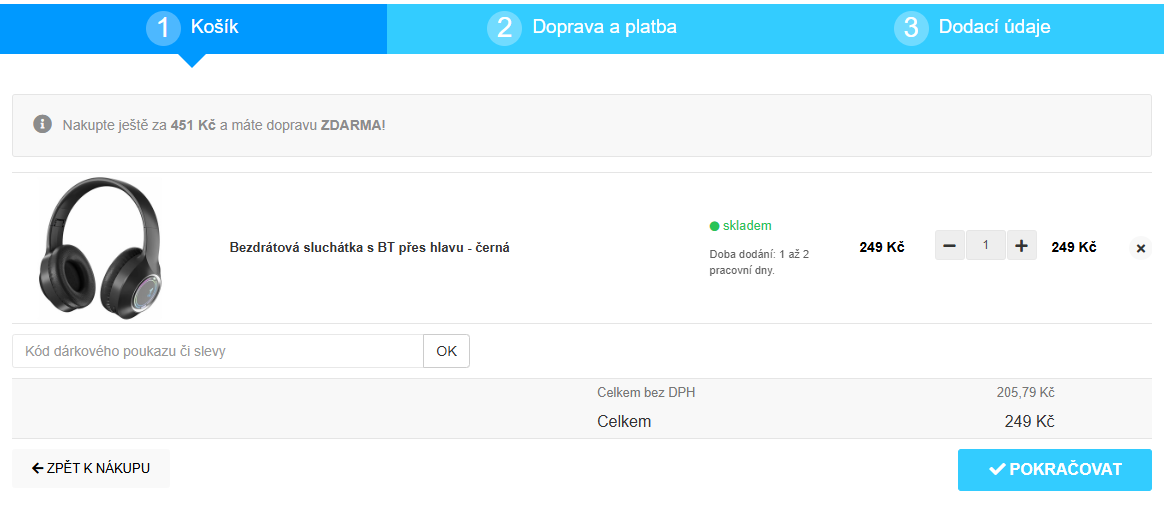Click the step 3 number circle
Viewport: 1164px width, 510px height.
coord(910,28)
